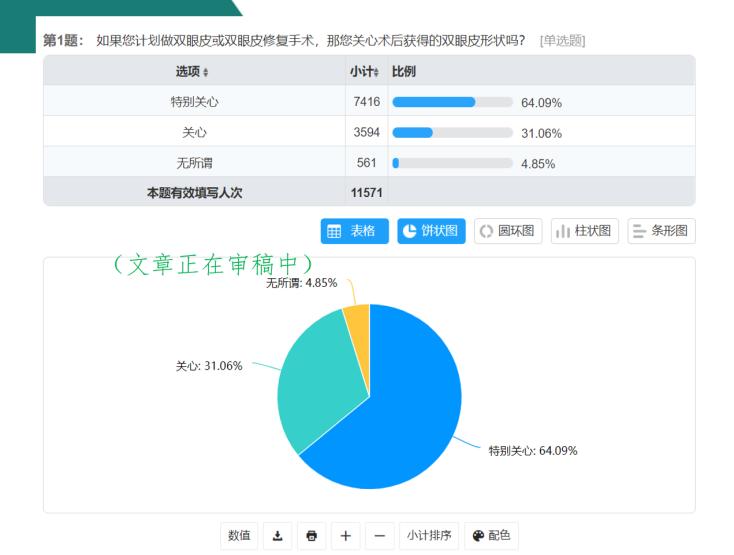734x555 pixels.
Task: Download the chart image
Action: click(278, 535)
